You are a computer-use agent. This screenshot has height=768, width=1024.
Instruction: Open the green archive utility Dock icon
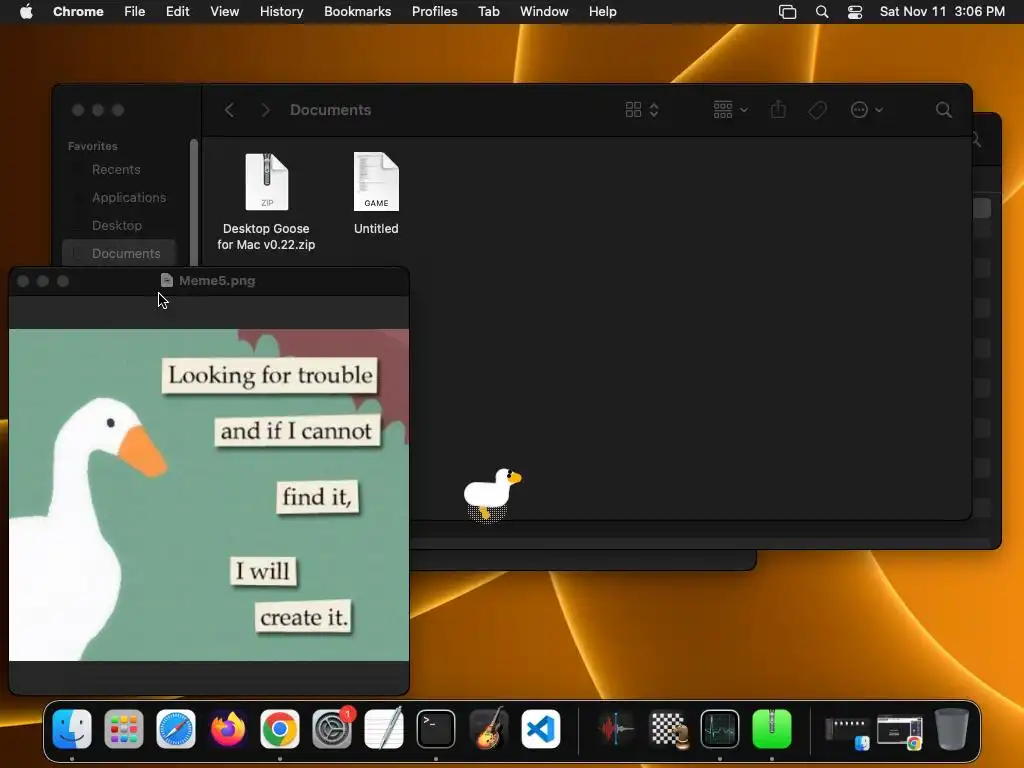(772, 729)
